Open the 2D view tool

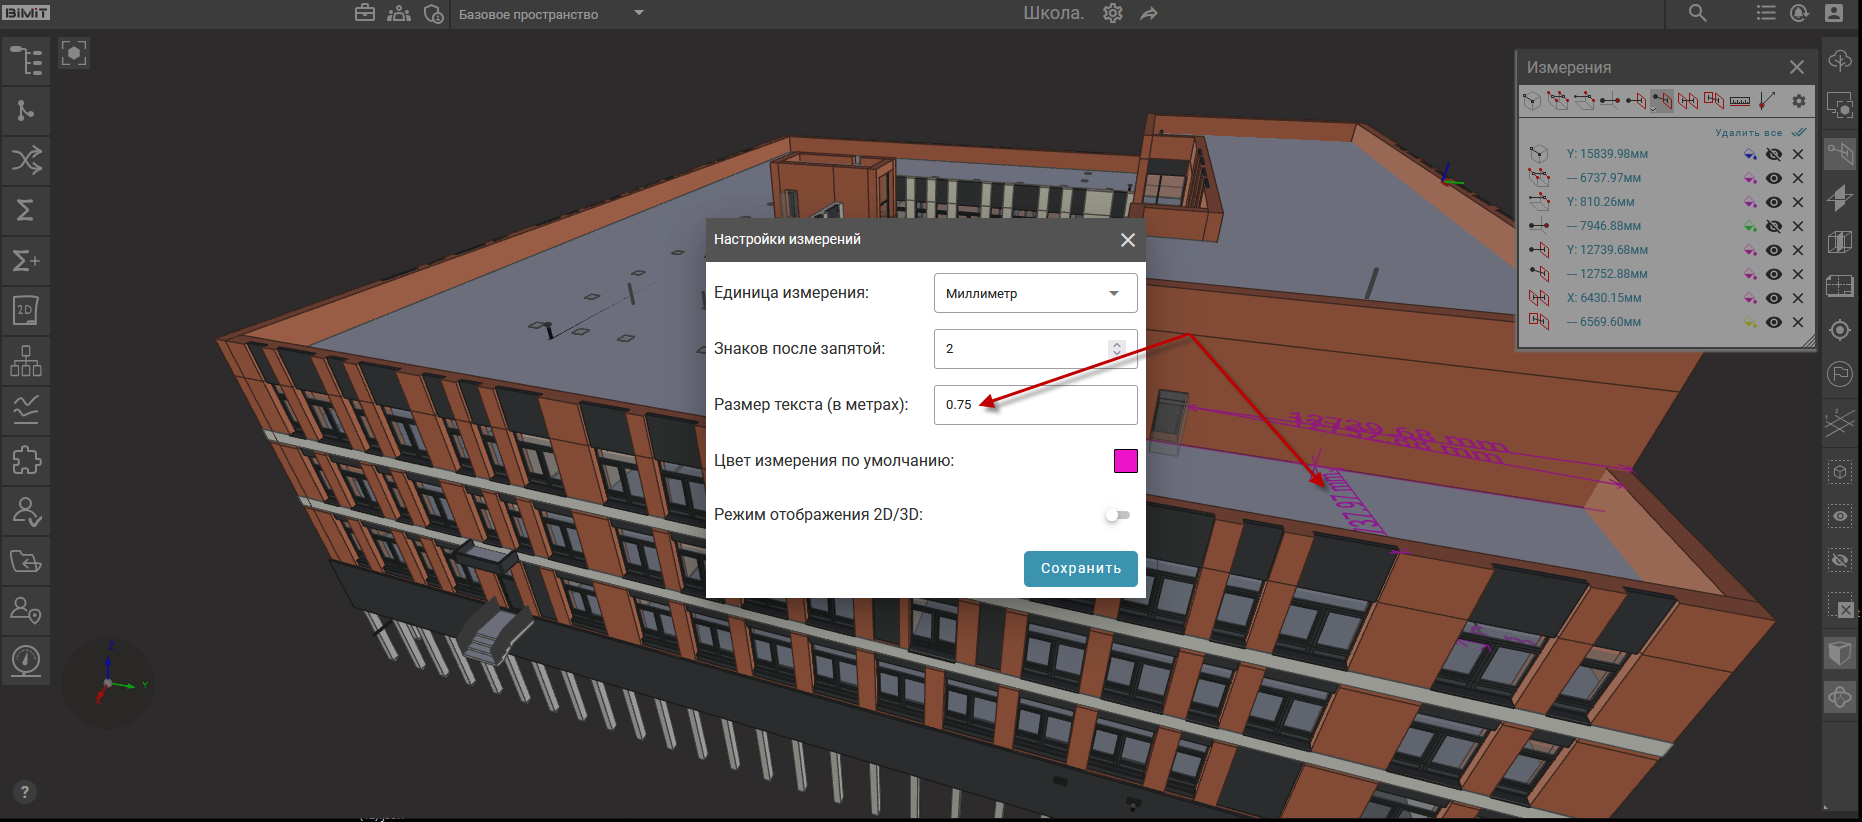point(26,310)
